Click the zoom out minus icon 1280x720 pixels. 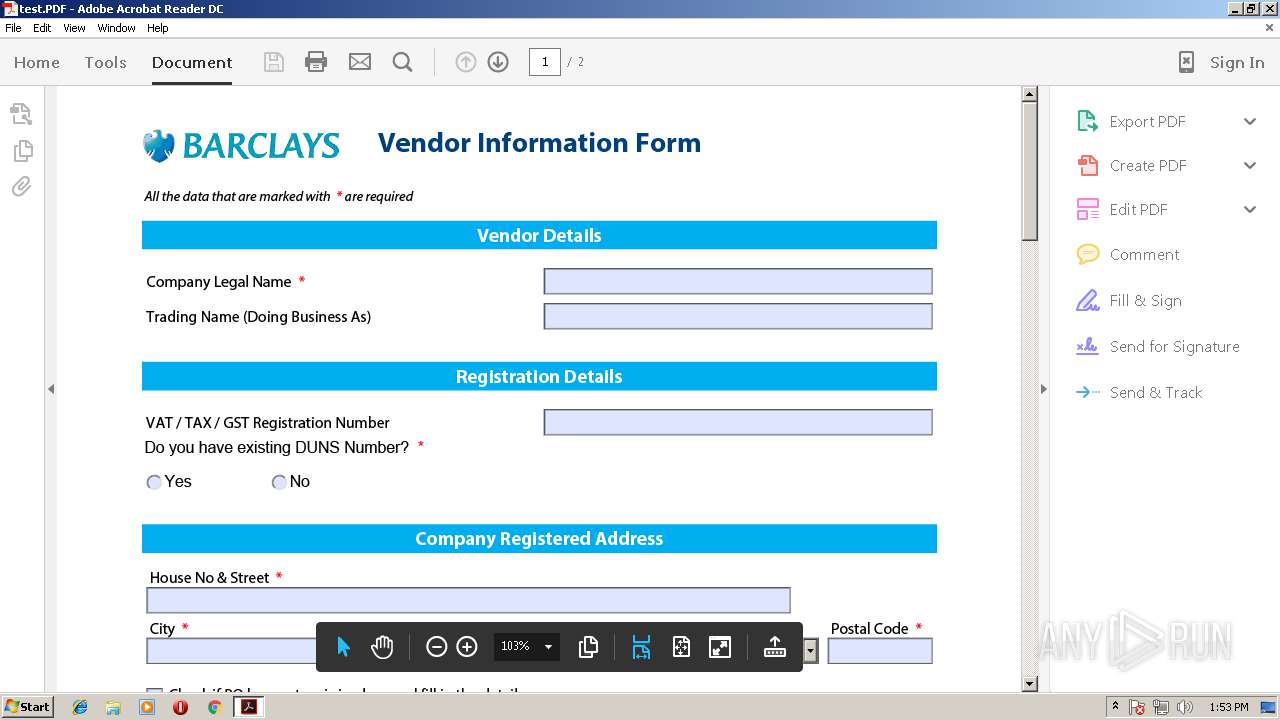pyautogui.click(x=436, y=647)
